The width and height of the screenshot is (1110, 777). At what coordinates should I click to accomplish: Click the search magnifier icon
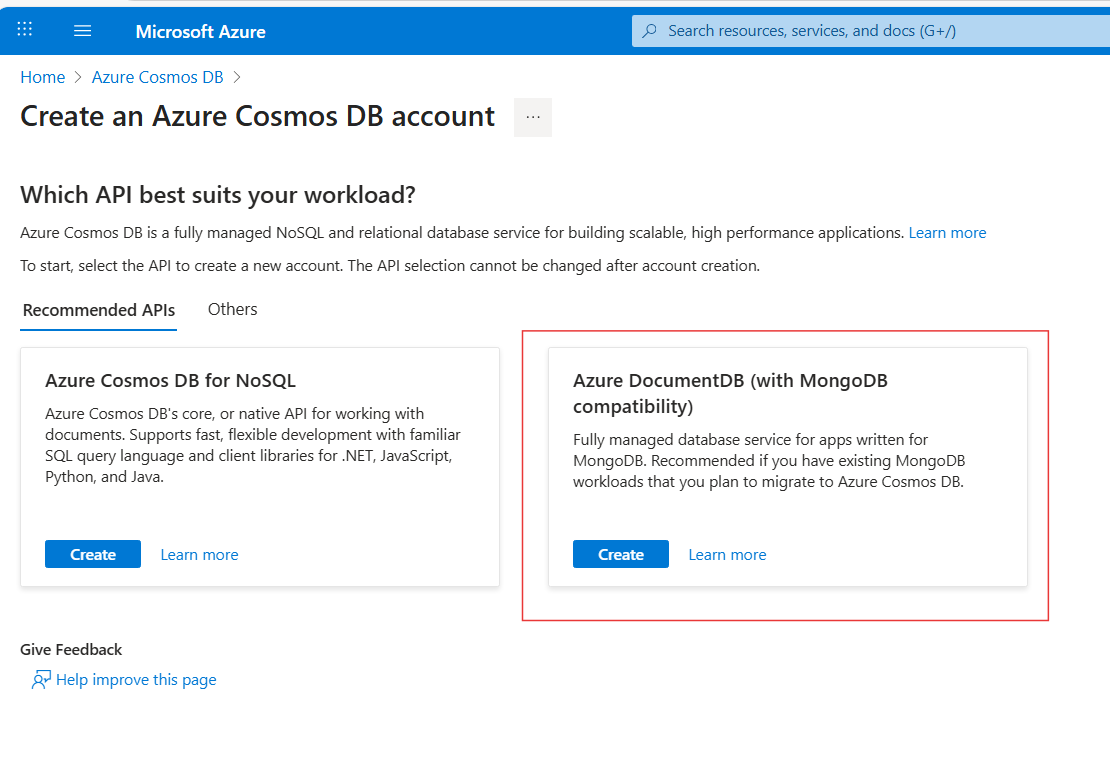point(650,31)
